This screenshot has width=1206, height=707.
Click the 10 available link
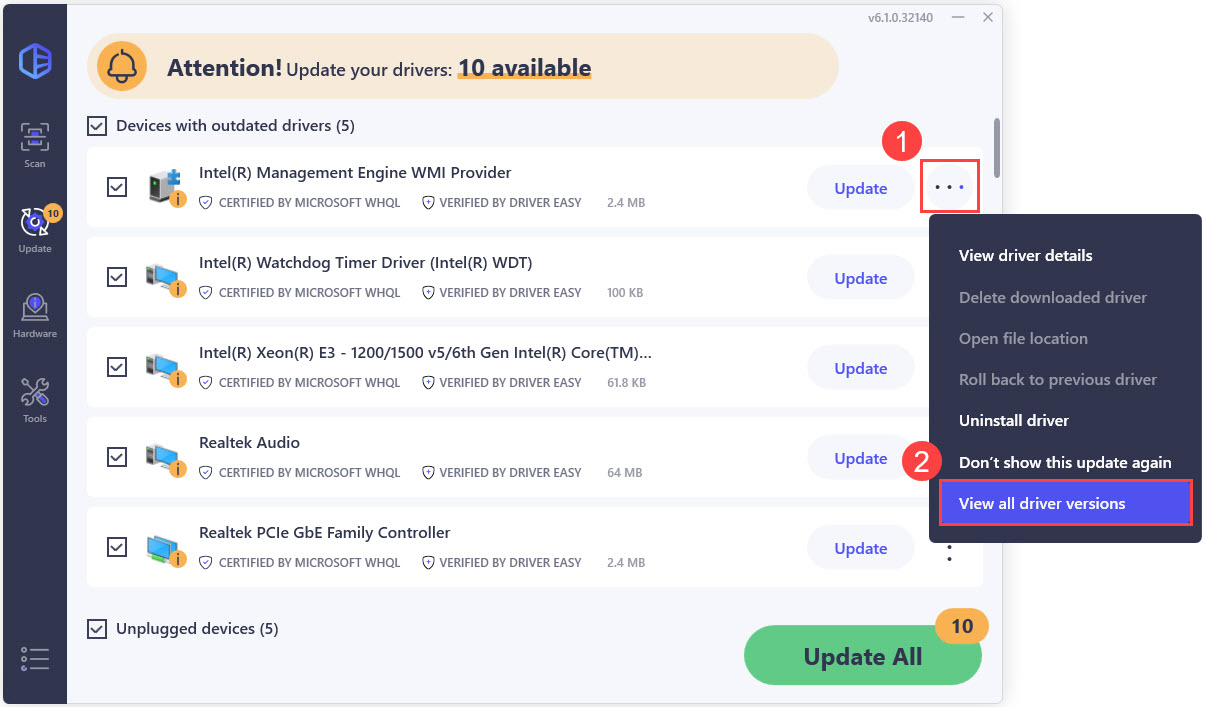point(525,68)
